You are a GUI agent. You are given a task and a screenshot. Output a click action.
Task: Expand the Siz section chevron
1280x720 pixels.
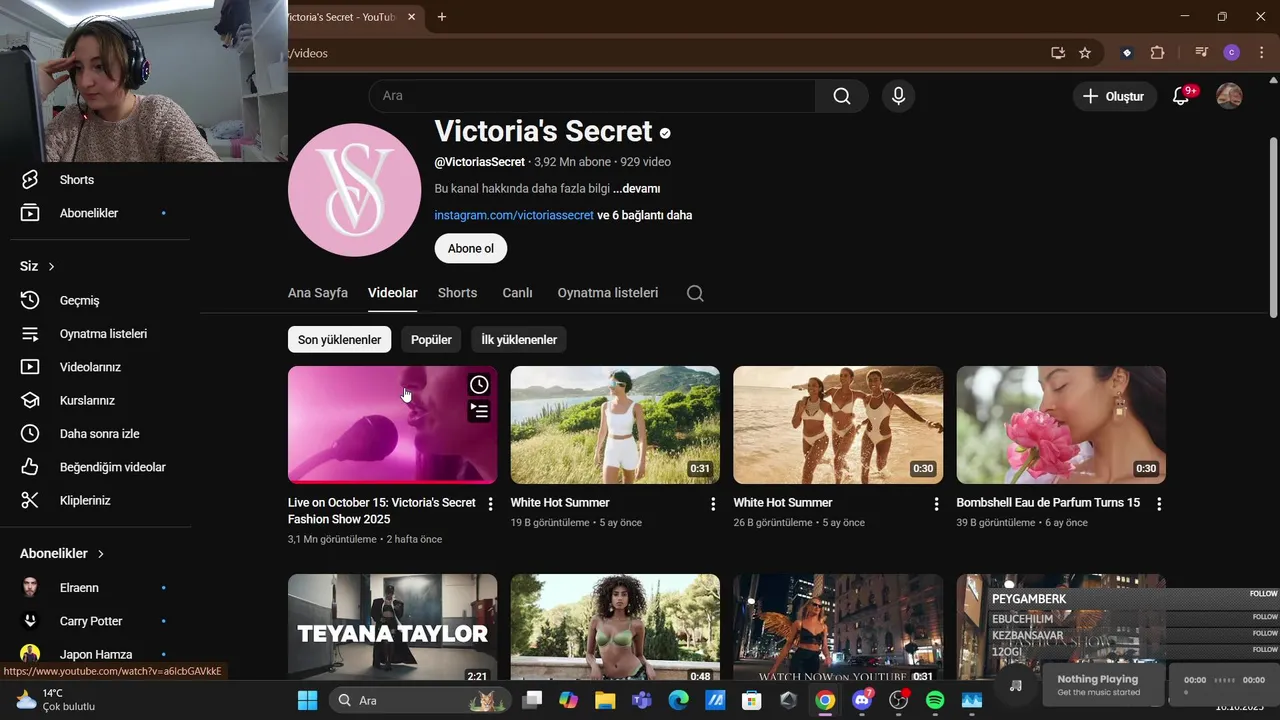tap(51, 266)
